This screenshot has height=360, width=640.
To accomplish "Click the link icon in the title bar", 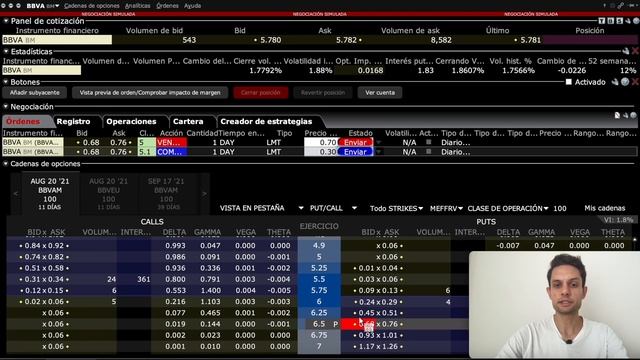I will click(620, 6).
